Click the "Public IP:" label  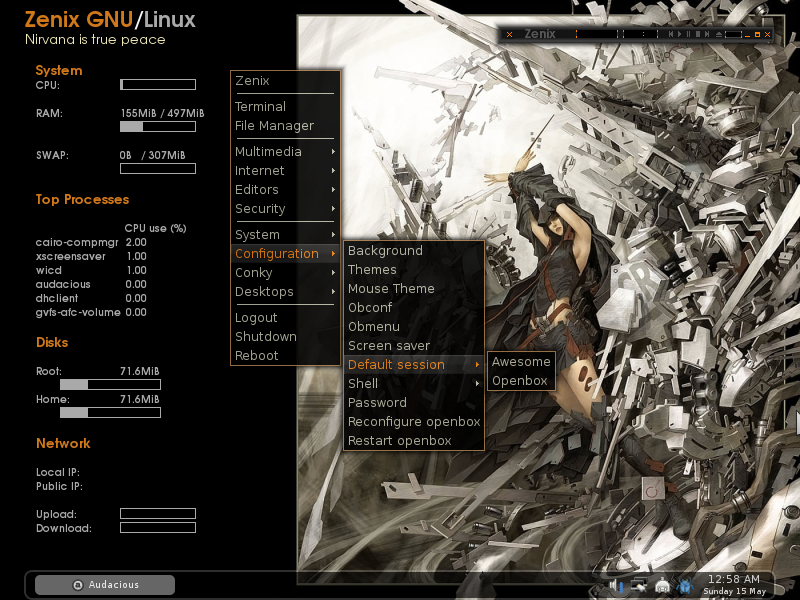click(x=59, y=486)
